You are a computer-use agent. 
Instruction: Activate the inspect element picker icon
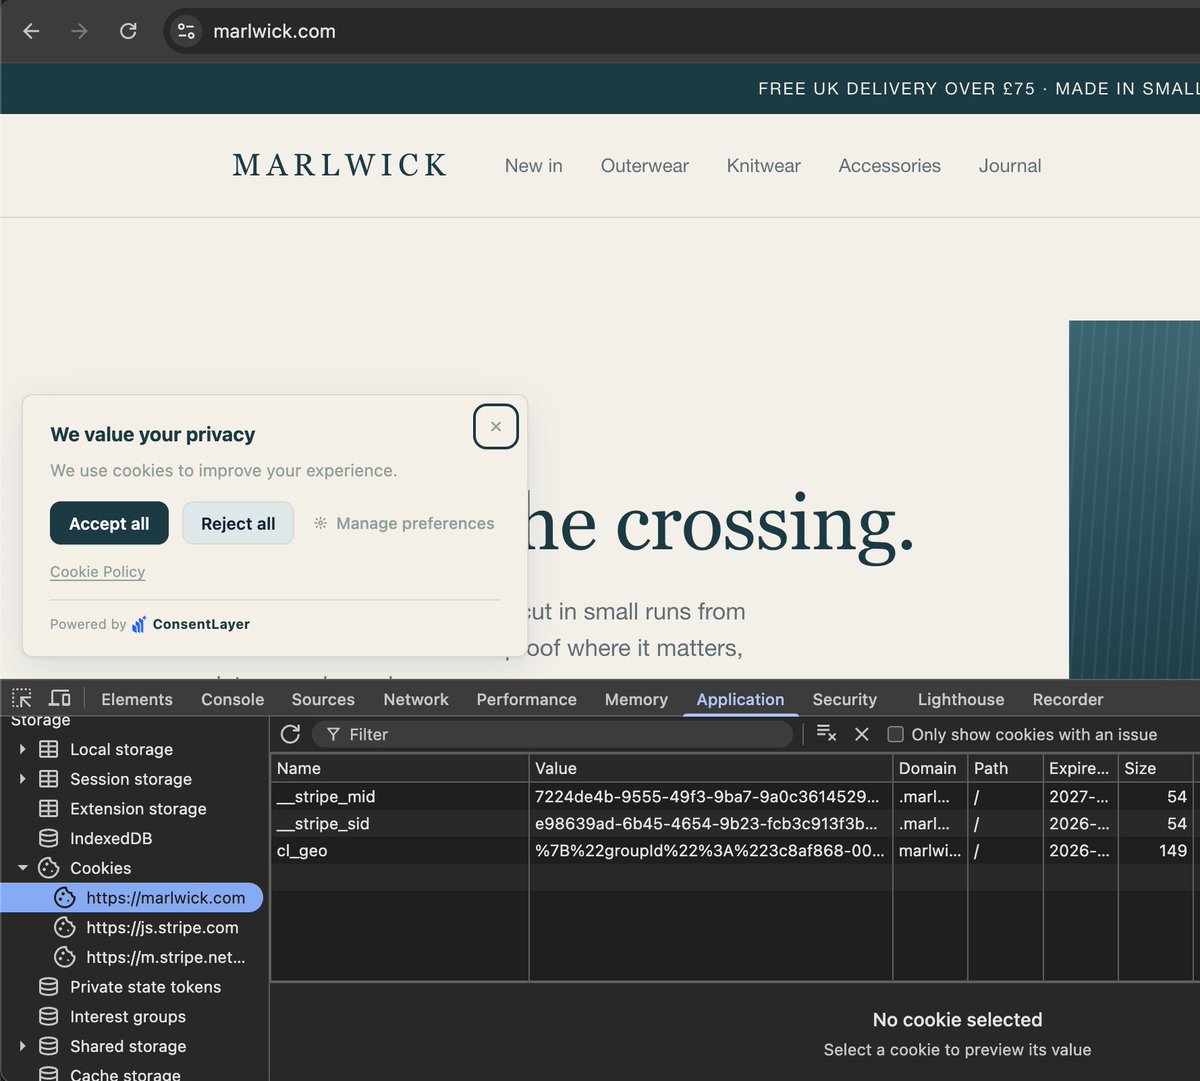coord(22,698)
